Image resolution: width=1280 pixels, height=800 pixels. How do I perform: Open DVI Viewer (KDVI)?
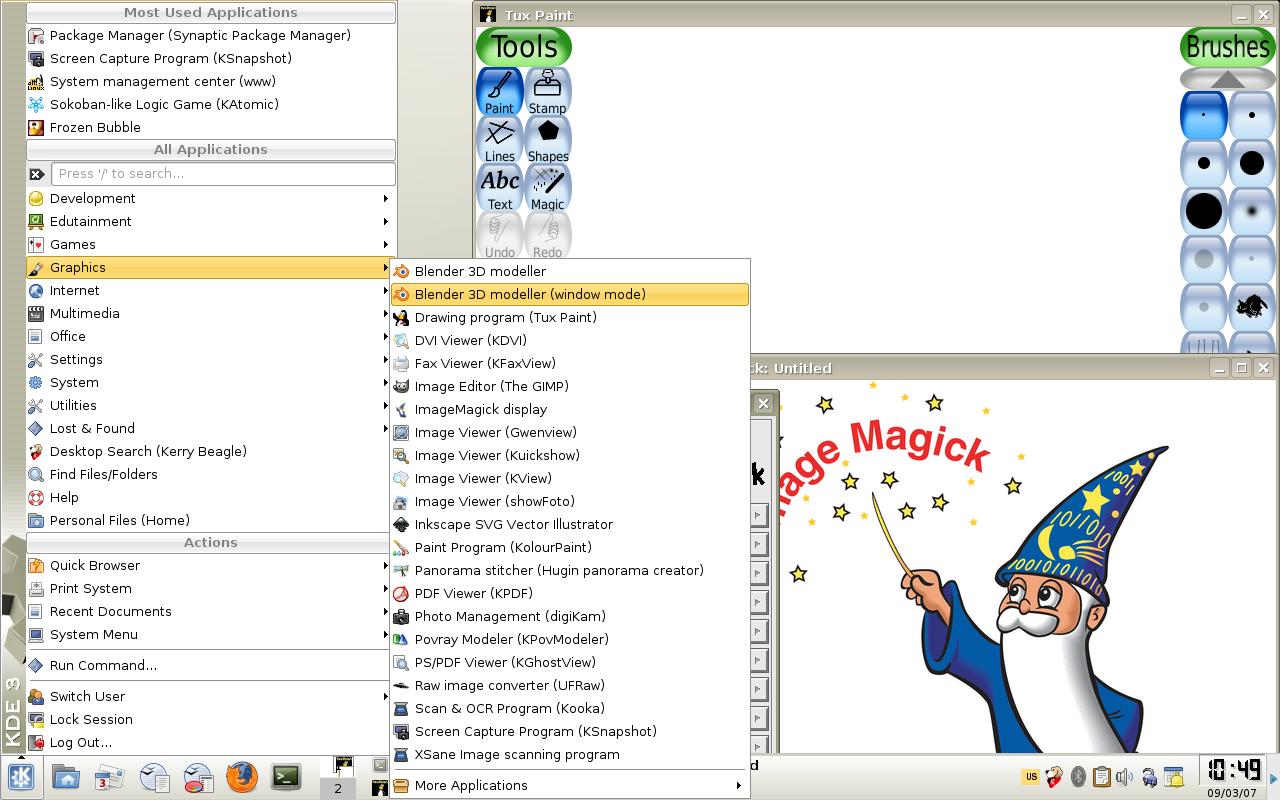coord(569,340)
